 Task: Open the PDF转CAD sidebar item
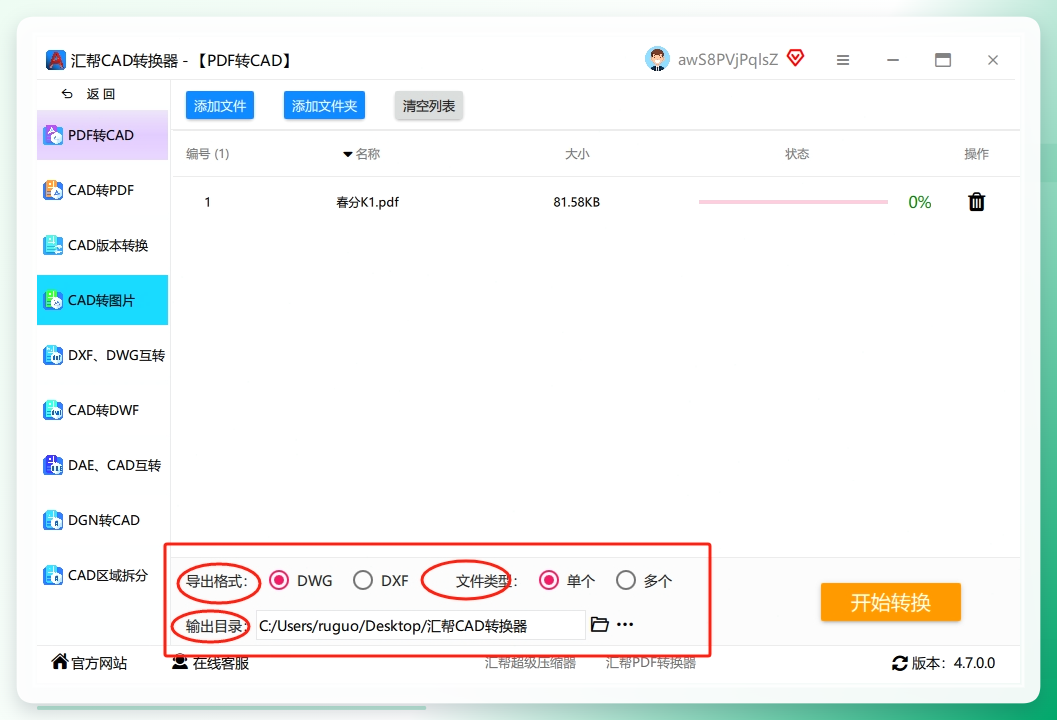point(102,135)
